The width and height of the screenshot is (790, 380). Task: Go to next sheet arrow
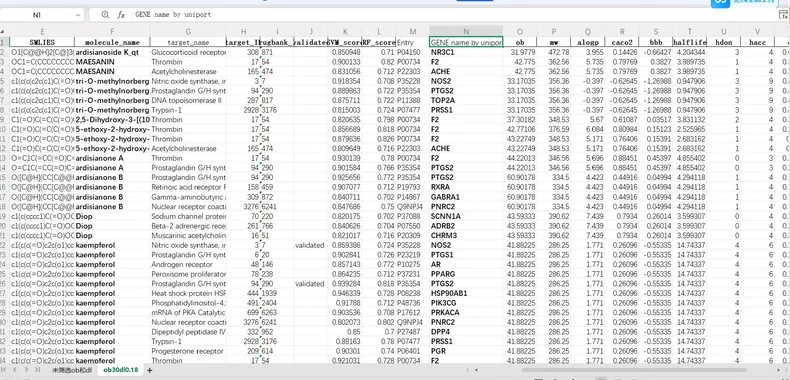pos(27,370)
